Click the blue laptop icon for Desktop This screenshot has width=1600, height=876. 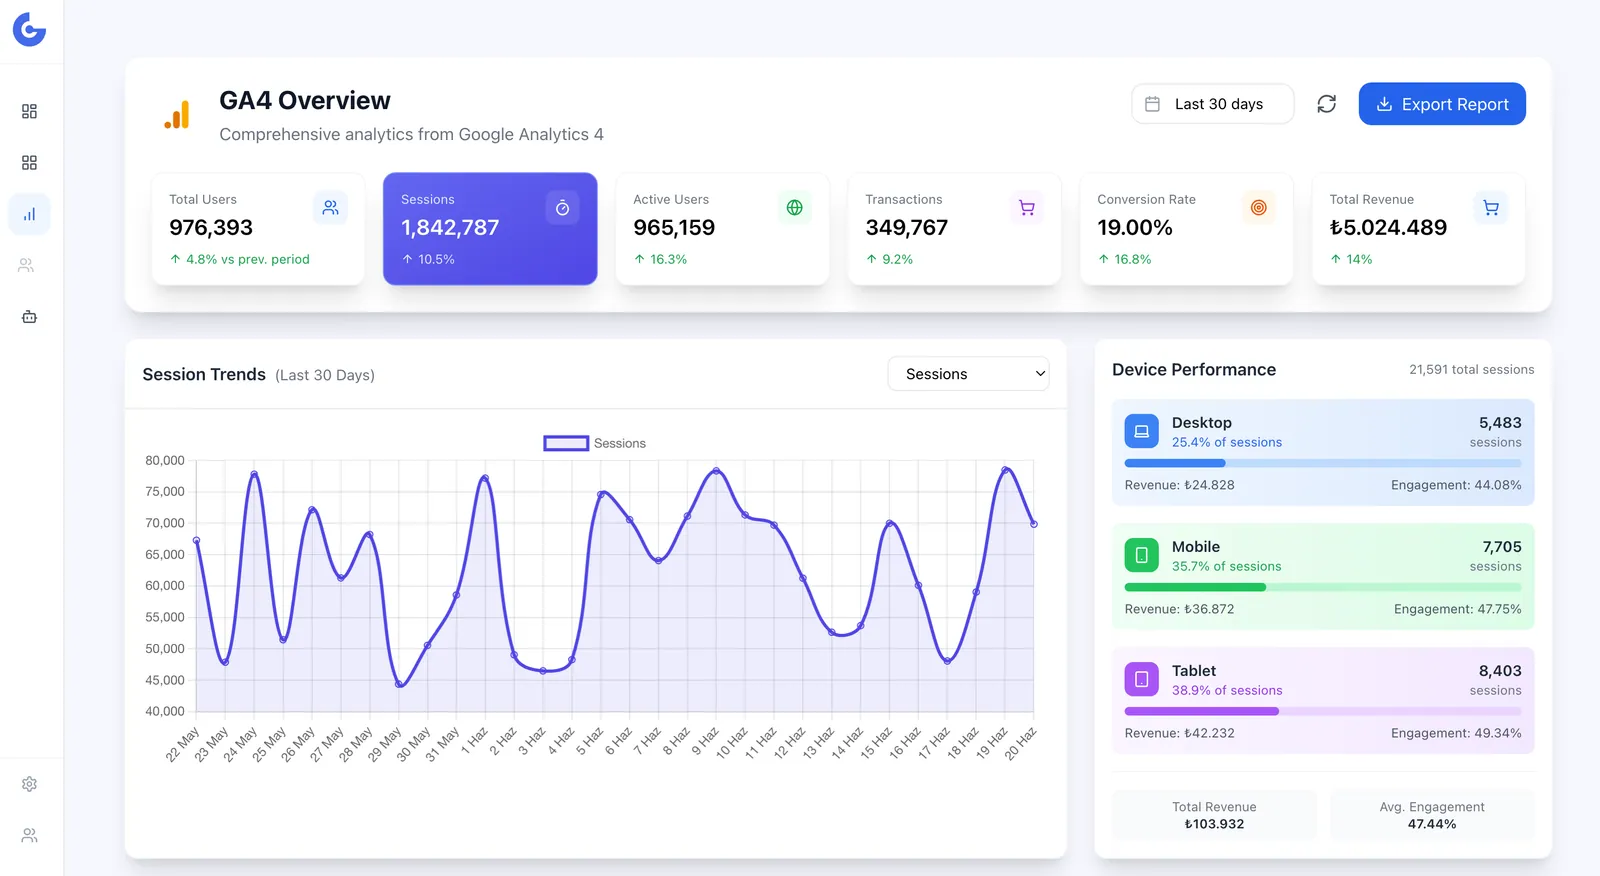coord(1141,431)
